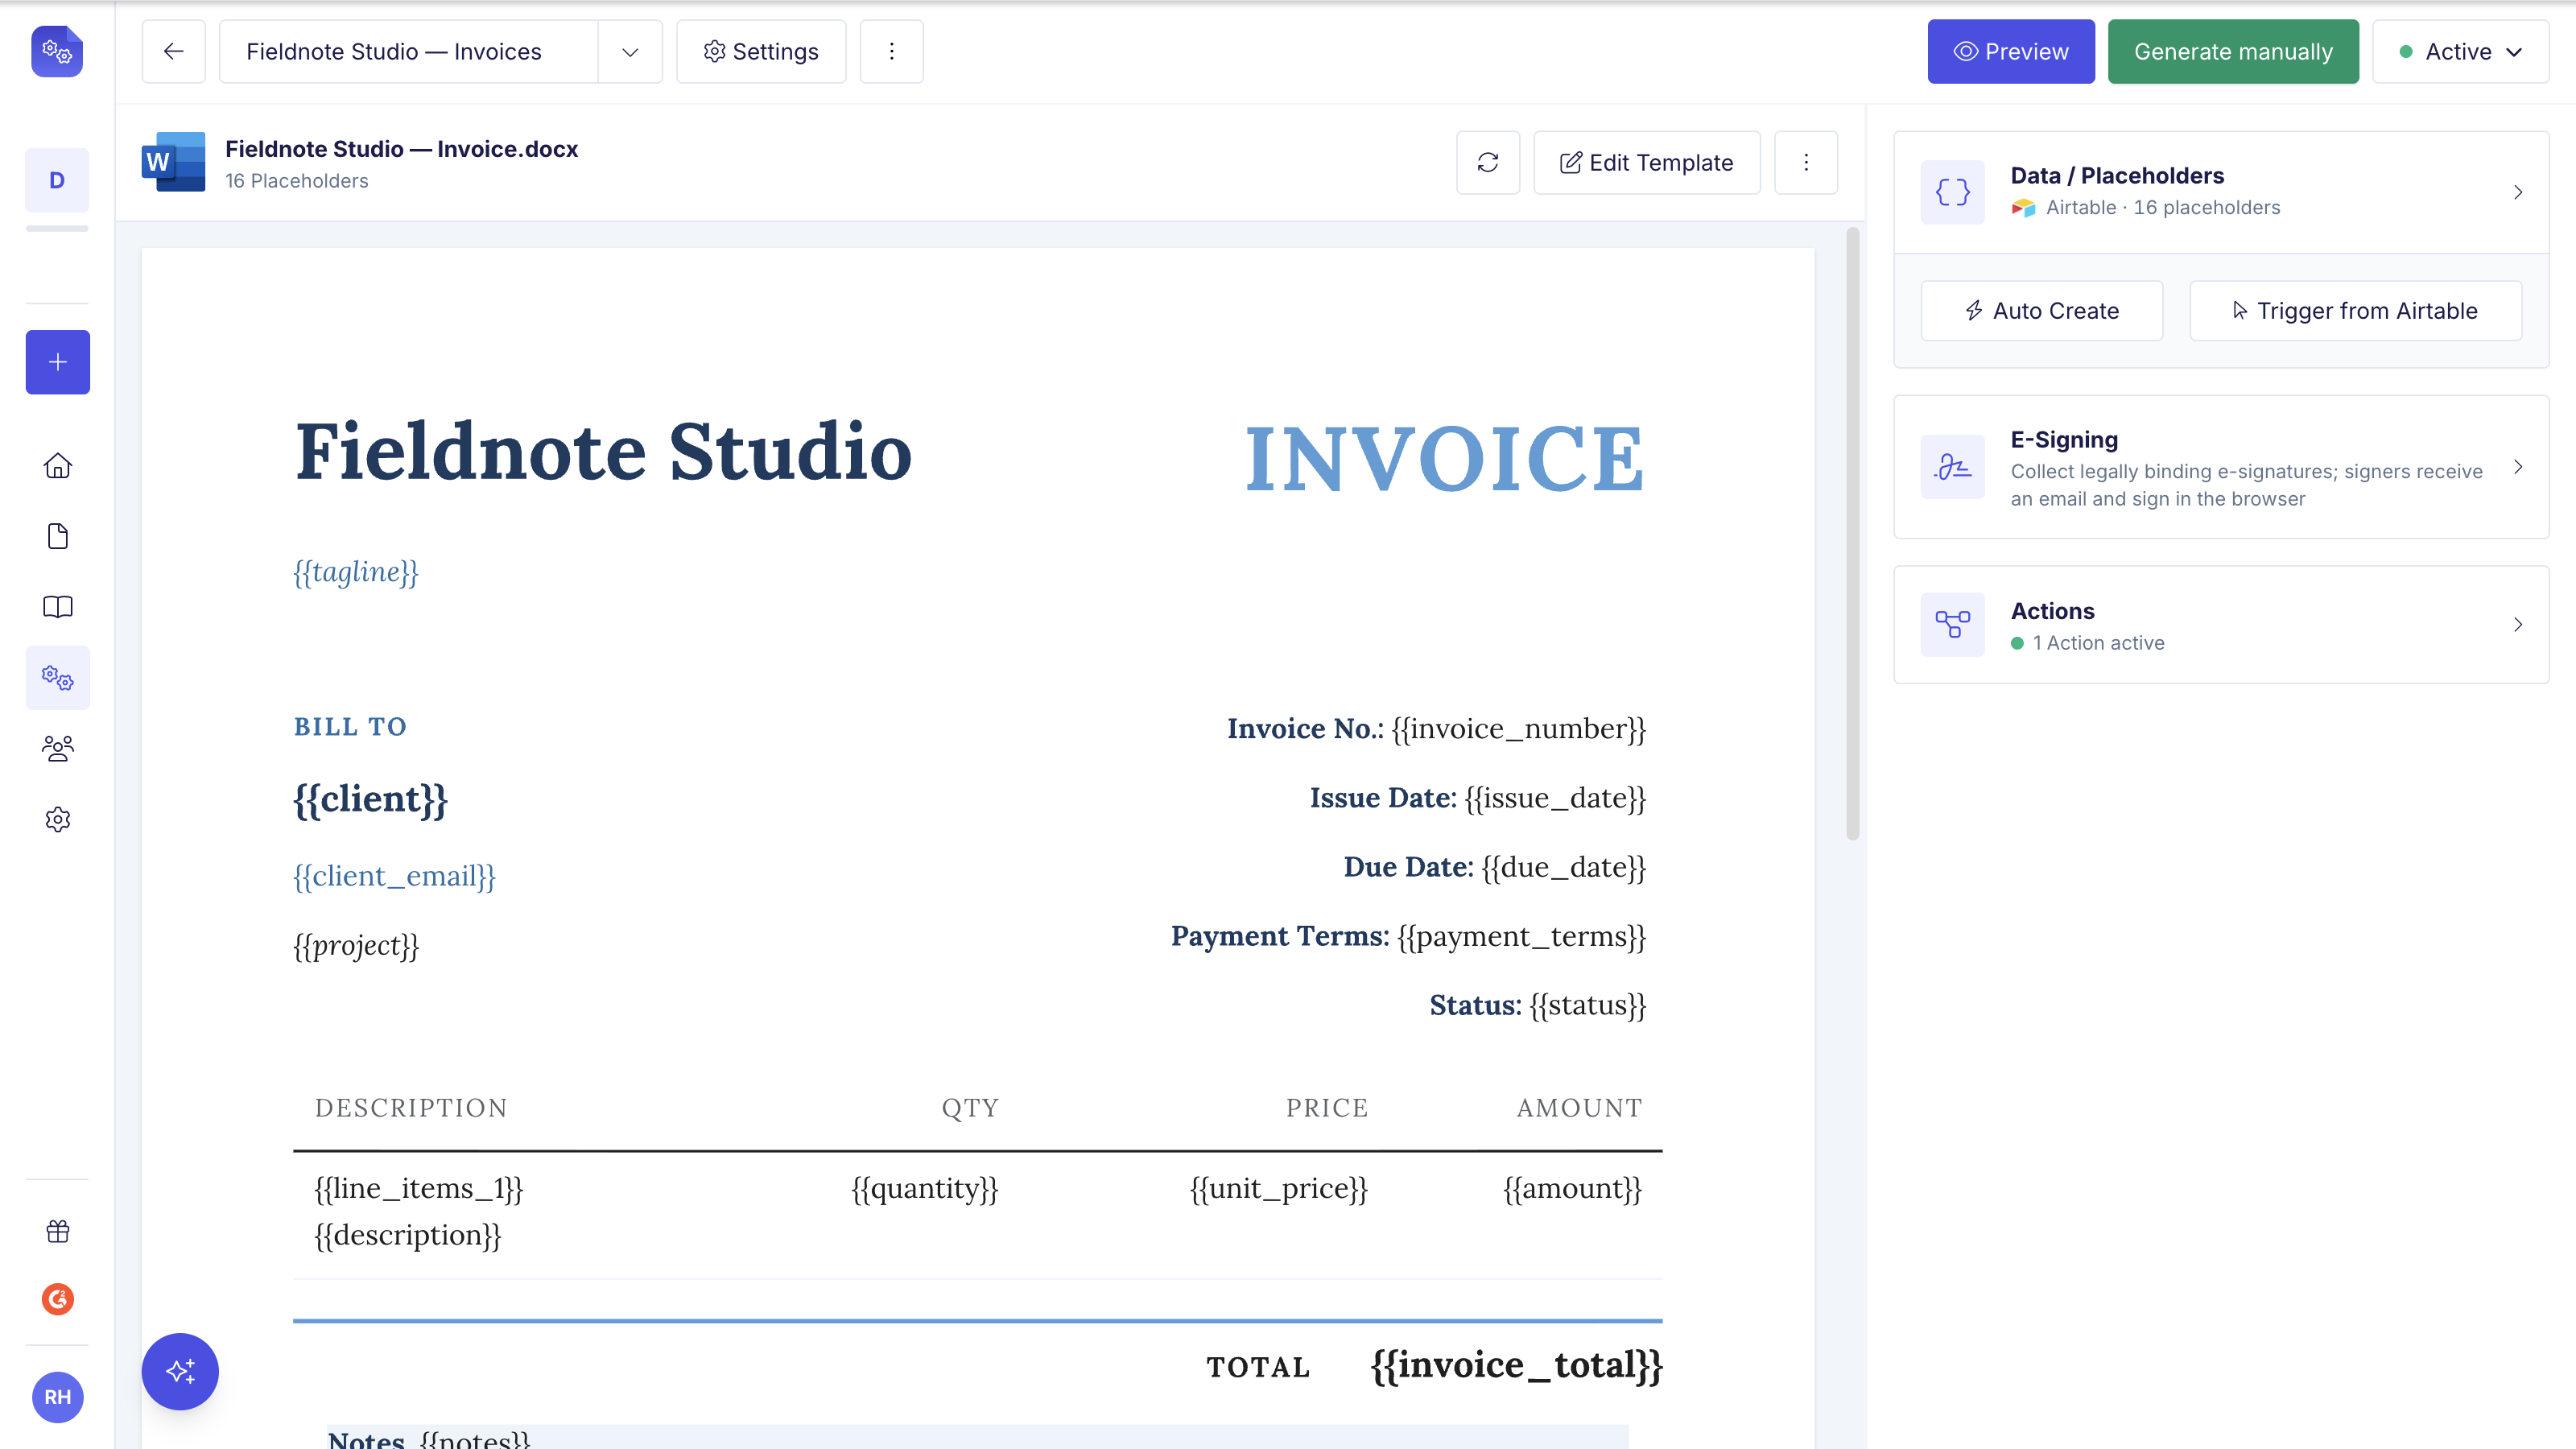Viewport: 2576px width, 1449px height.
Task: Click the {{payment_terms}} placeholder
Action: [1521, 936]
